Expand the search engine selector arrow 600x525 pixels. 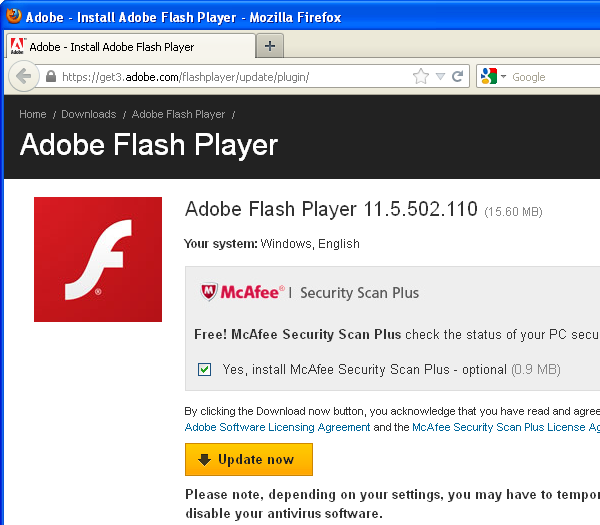[503, 77]
